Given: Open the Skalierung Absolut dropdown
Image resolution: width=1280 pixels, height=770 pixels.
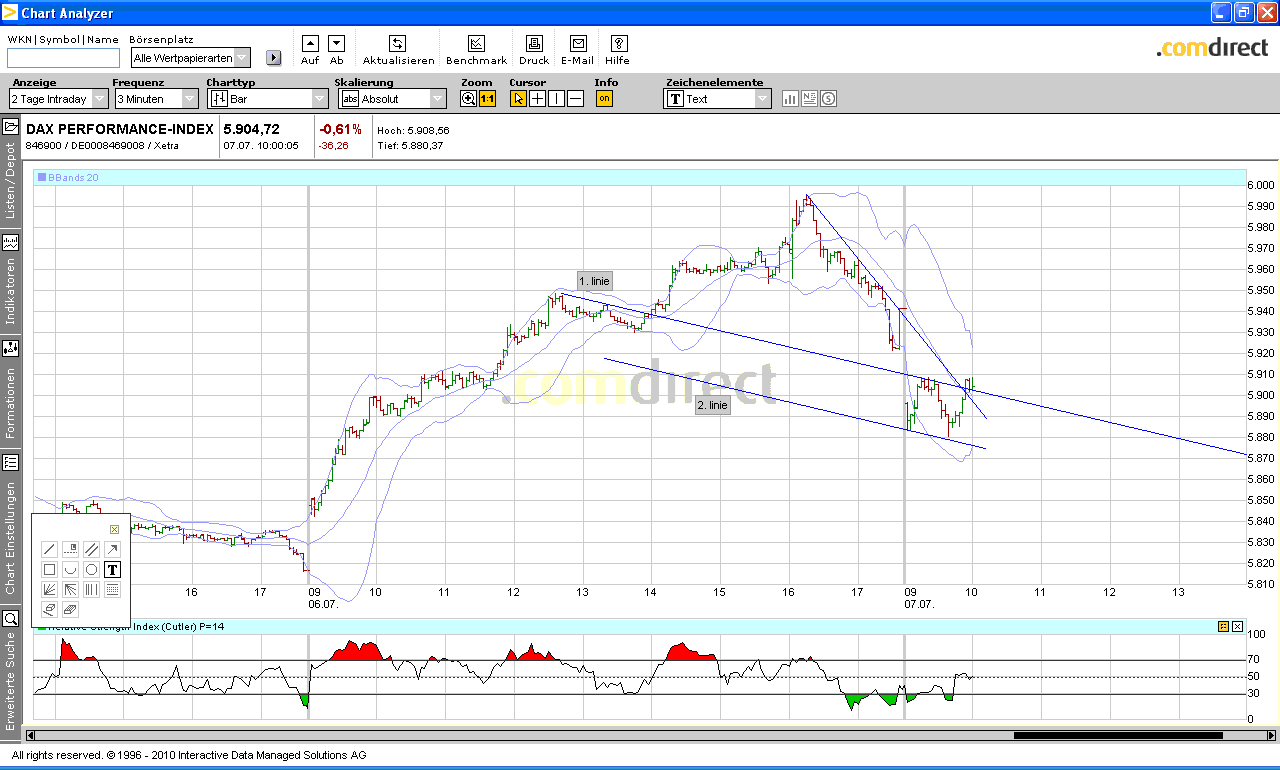Looking at the screenshot, I should tap(392, 98).
